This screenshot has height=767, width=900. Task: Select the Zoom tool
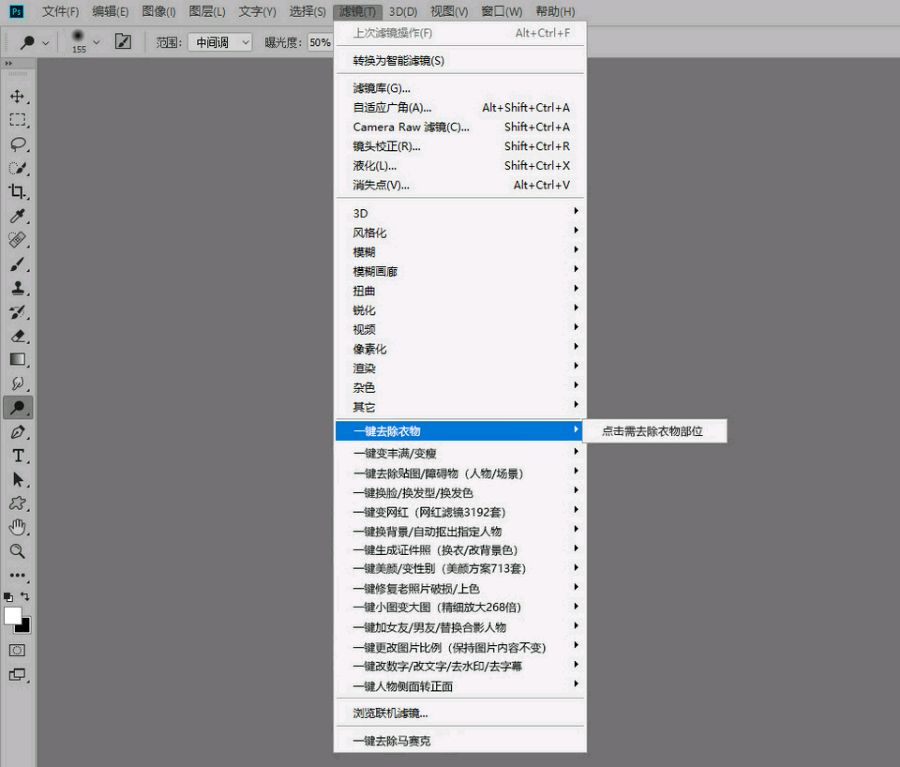(17, 551)
